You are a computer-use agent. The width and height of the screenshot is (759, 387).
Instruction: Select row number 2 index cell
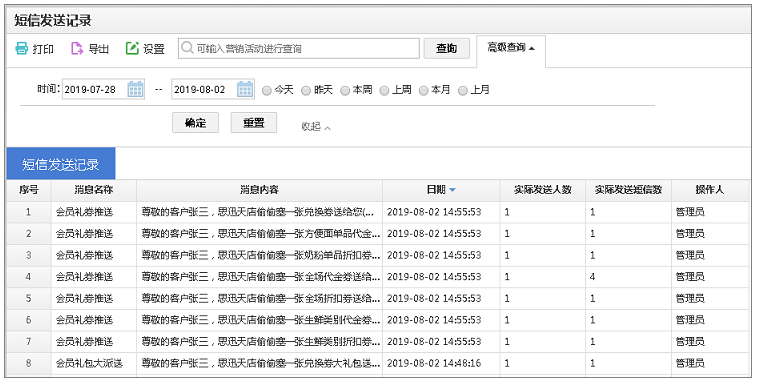(29, 234)
